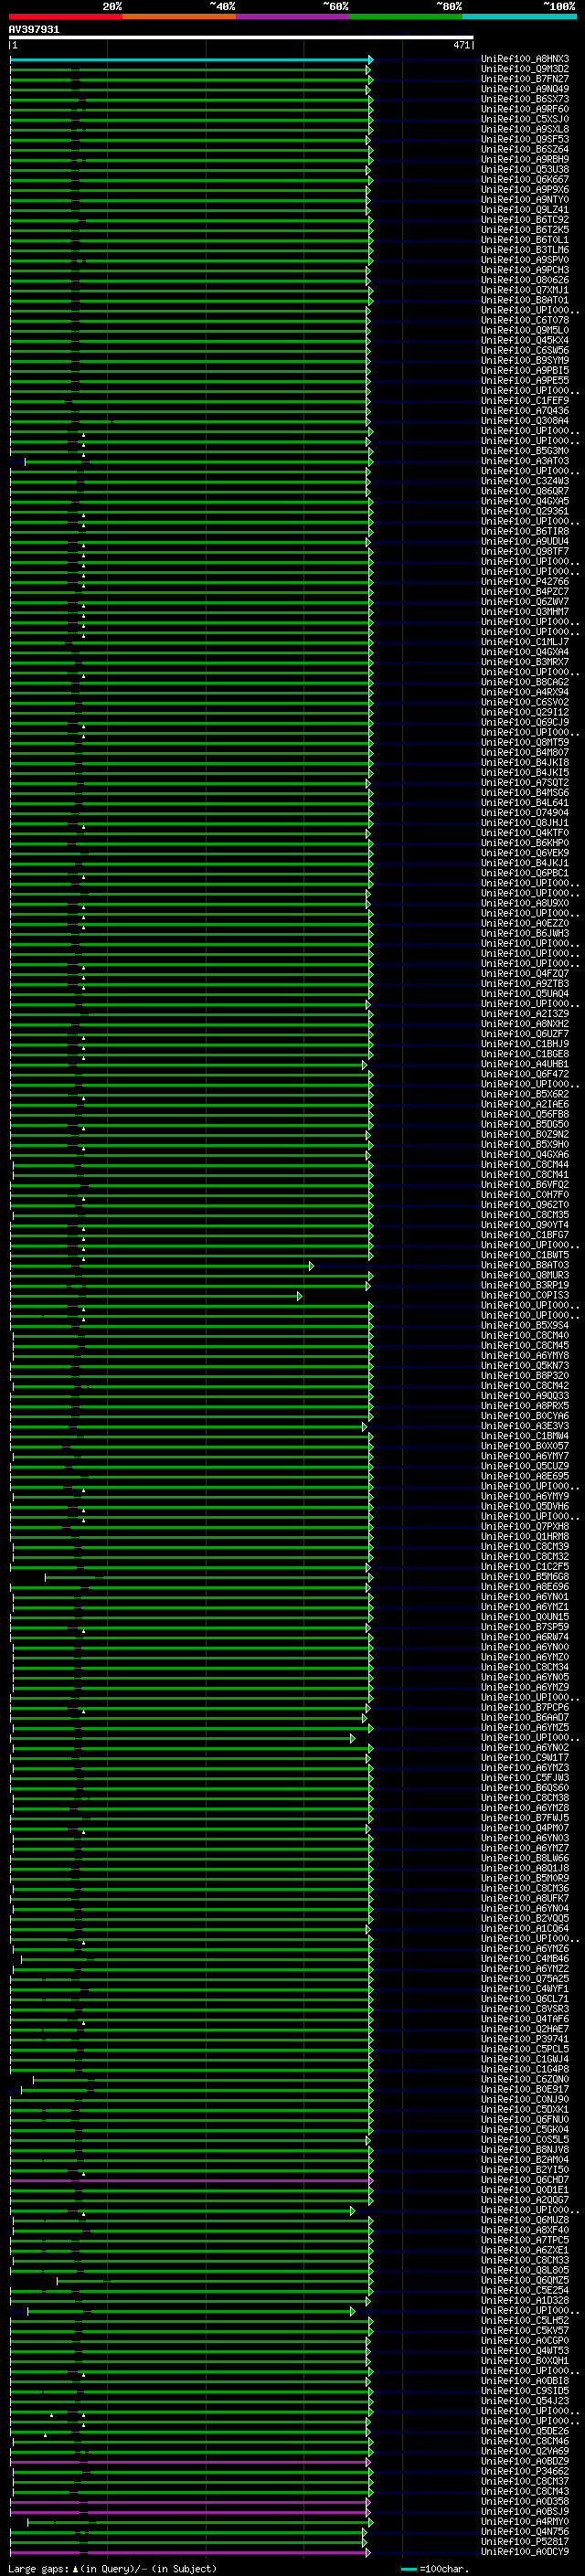Click UniRef100_C5KV57 label
The height and width of the screenshot is (2576, 585).
[x=525, y=2330]
